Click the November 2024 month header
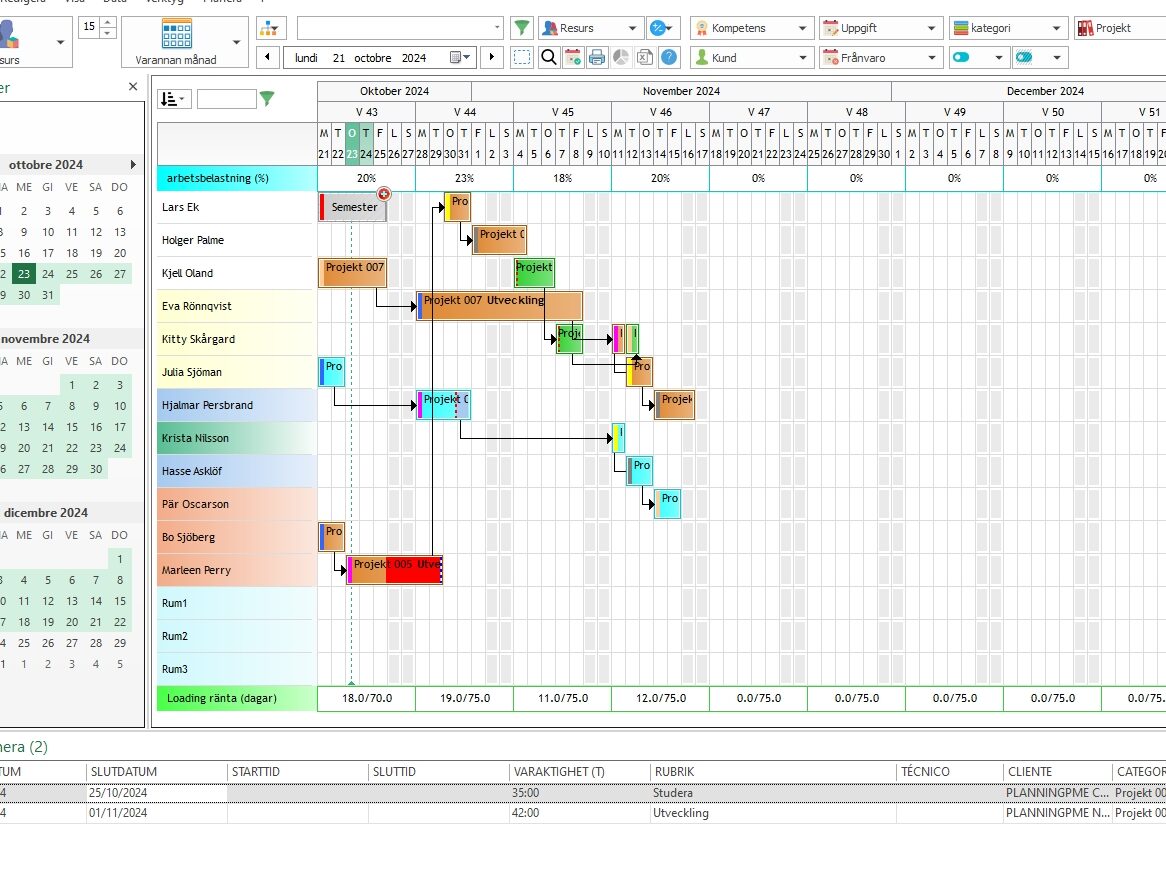The image size is (1166, 892). click(x=681, y=91)
